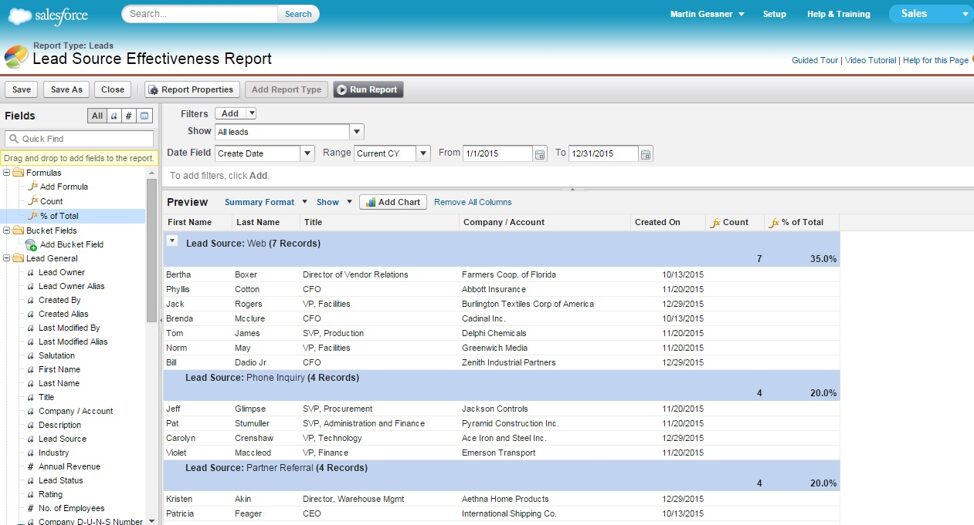Click in the top Search field
Image resolution: width=974 pixels, height=525 pixels.
point(200,14)
